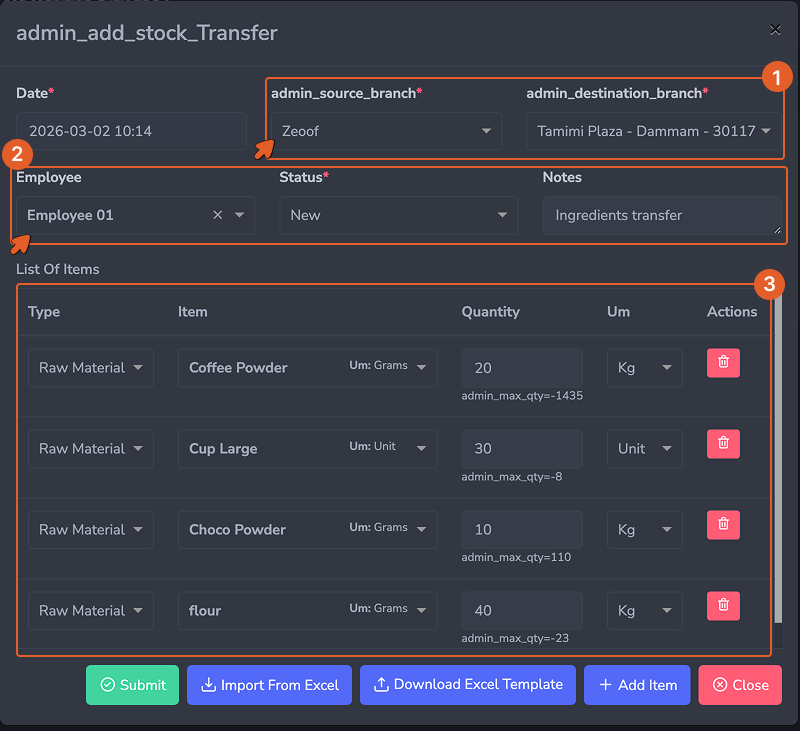Add a new item row
Screen dimensions: 800x731
(x=637, y=685)
